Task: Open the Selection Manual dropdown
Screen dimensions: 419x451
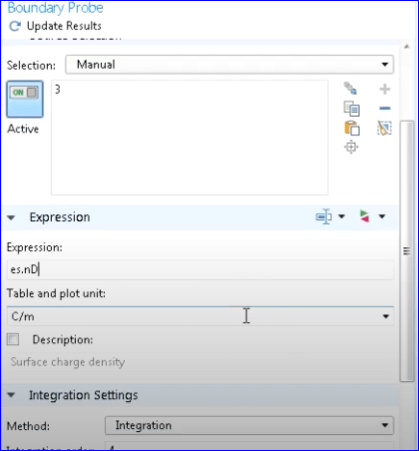Action: [x=230, y=65]
